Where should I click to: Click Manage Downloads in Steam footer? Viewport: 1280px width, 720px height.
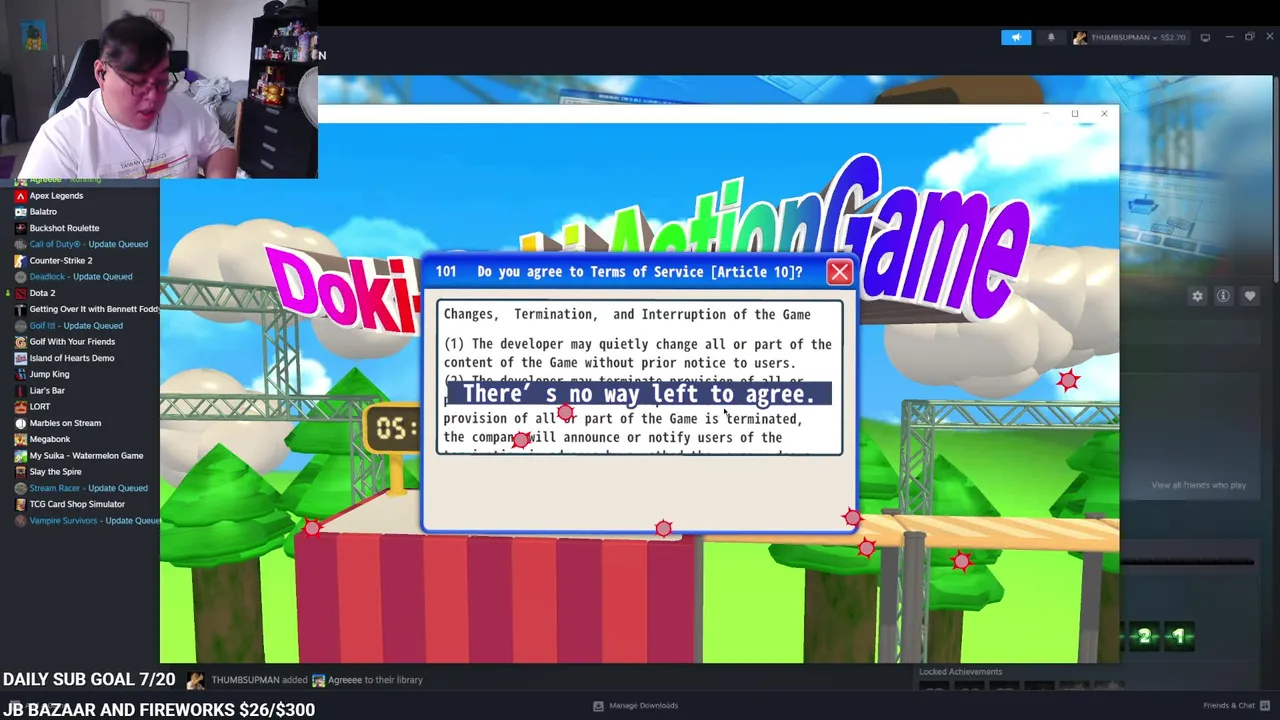(636, 705)
